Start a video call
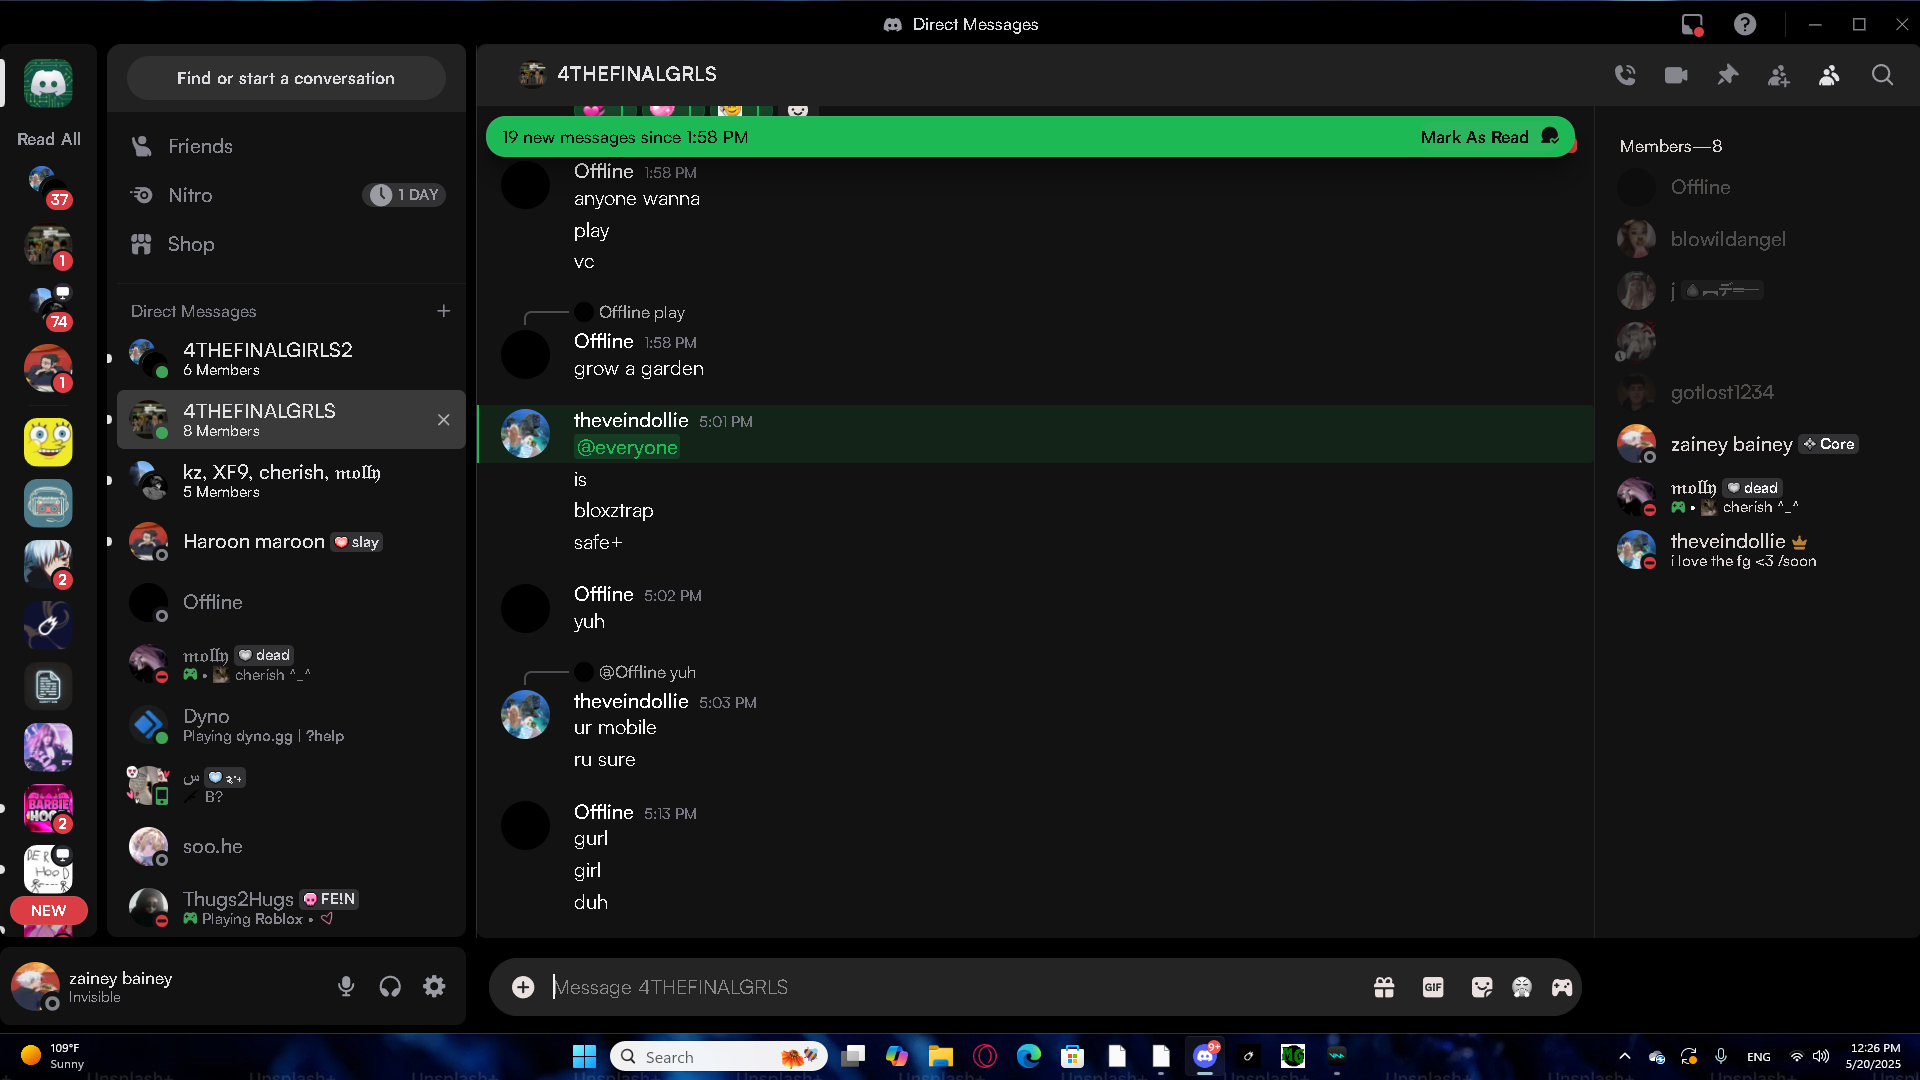 pos(1676,75)
